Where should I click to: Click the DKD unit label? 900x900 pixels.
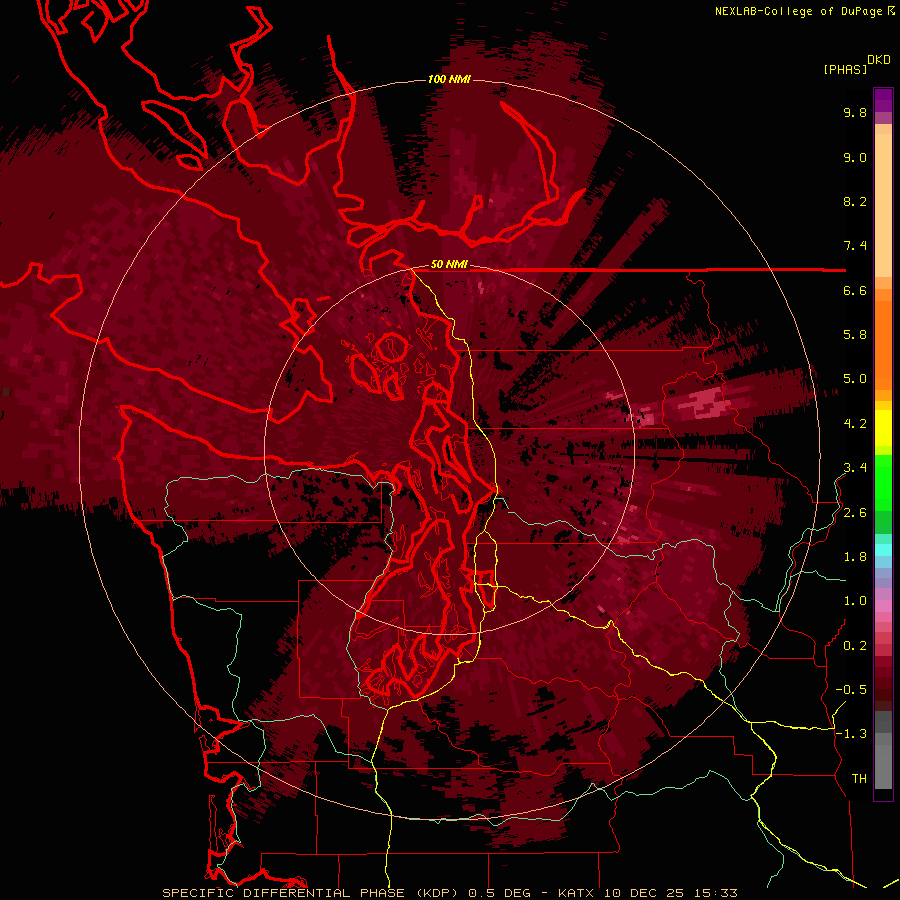click(x=879, y=60)
